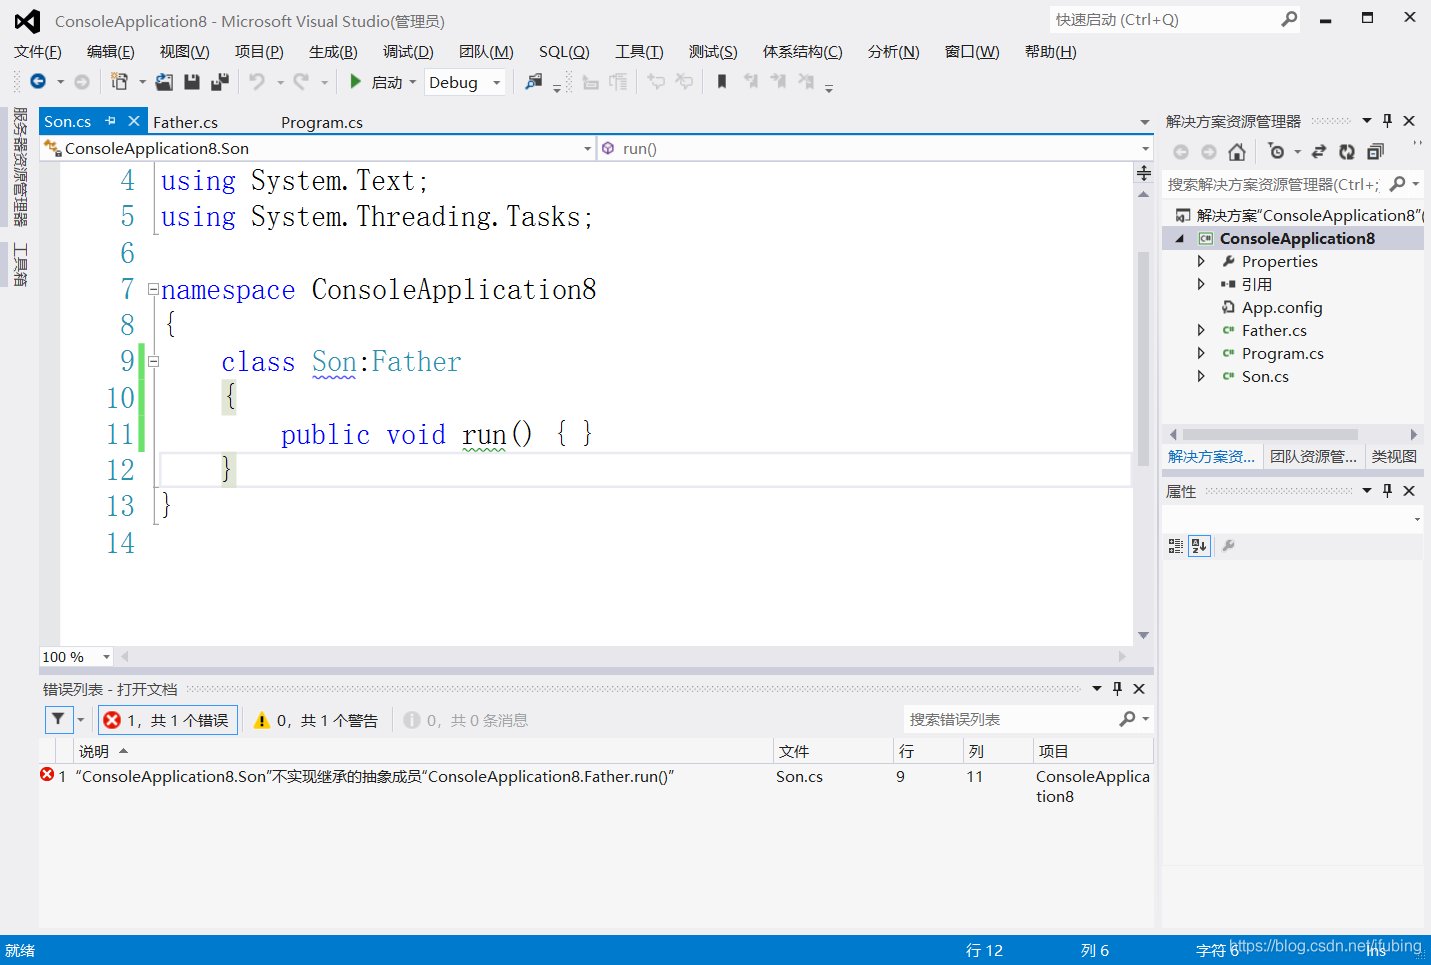Click the Property Pages wrench icon
The image size is (1431, 965).
pyautogui.click(x=1228, y=546)
